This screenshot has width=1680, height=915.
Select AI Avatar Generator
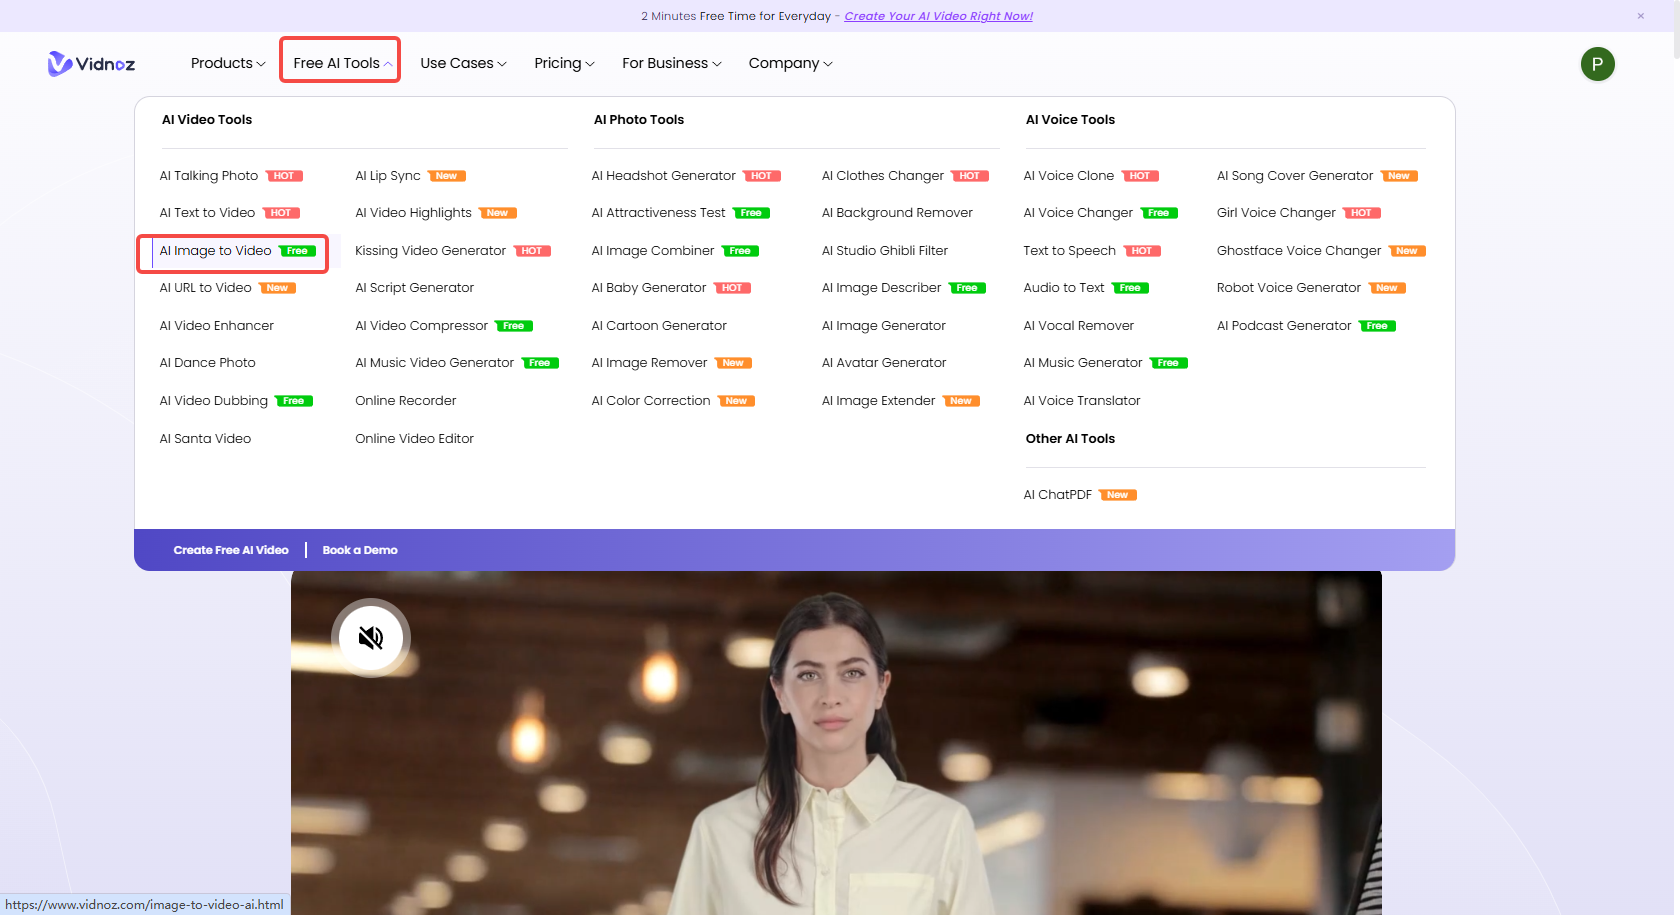point(884,363)
